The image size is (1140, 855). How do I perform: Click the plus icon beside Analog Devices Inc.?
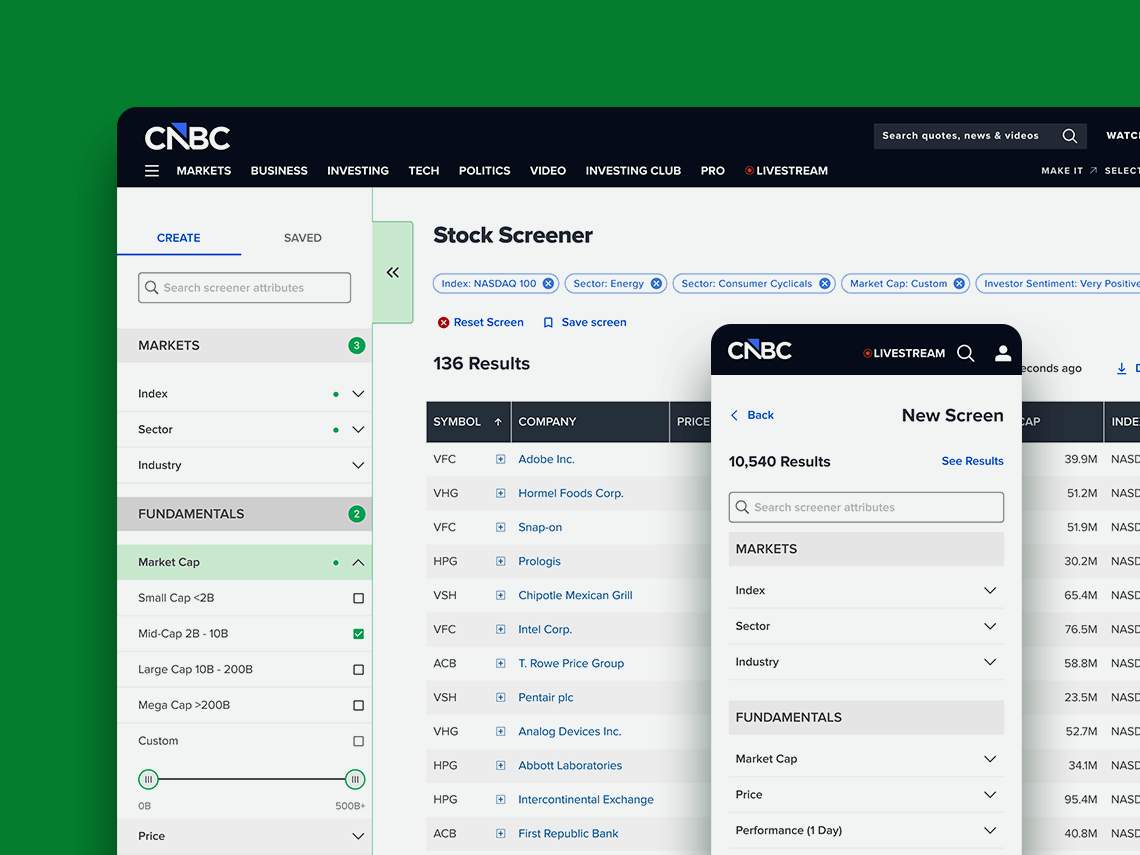[500, 731]
